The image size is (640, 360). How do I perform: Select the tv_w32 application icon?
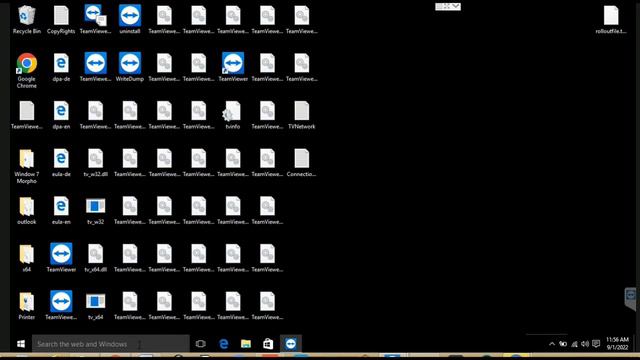coord(96,210)
